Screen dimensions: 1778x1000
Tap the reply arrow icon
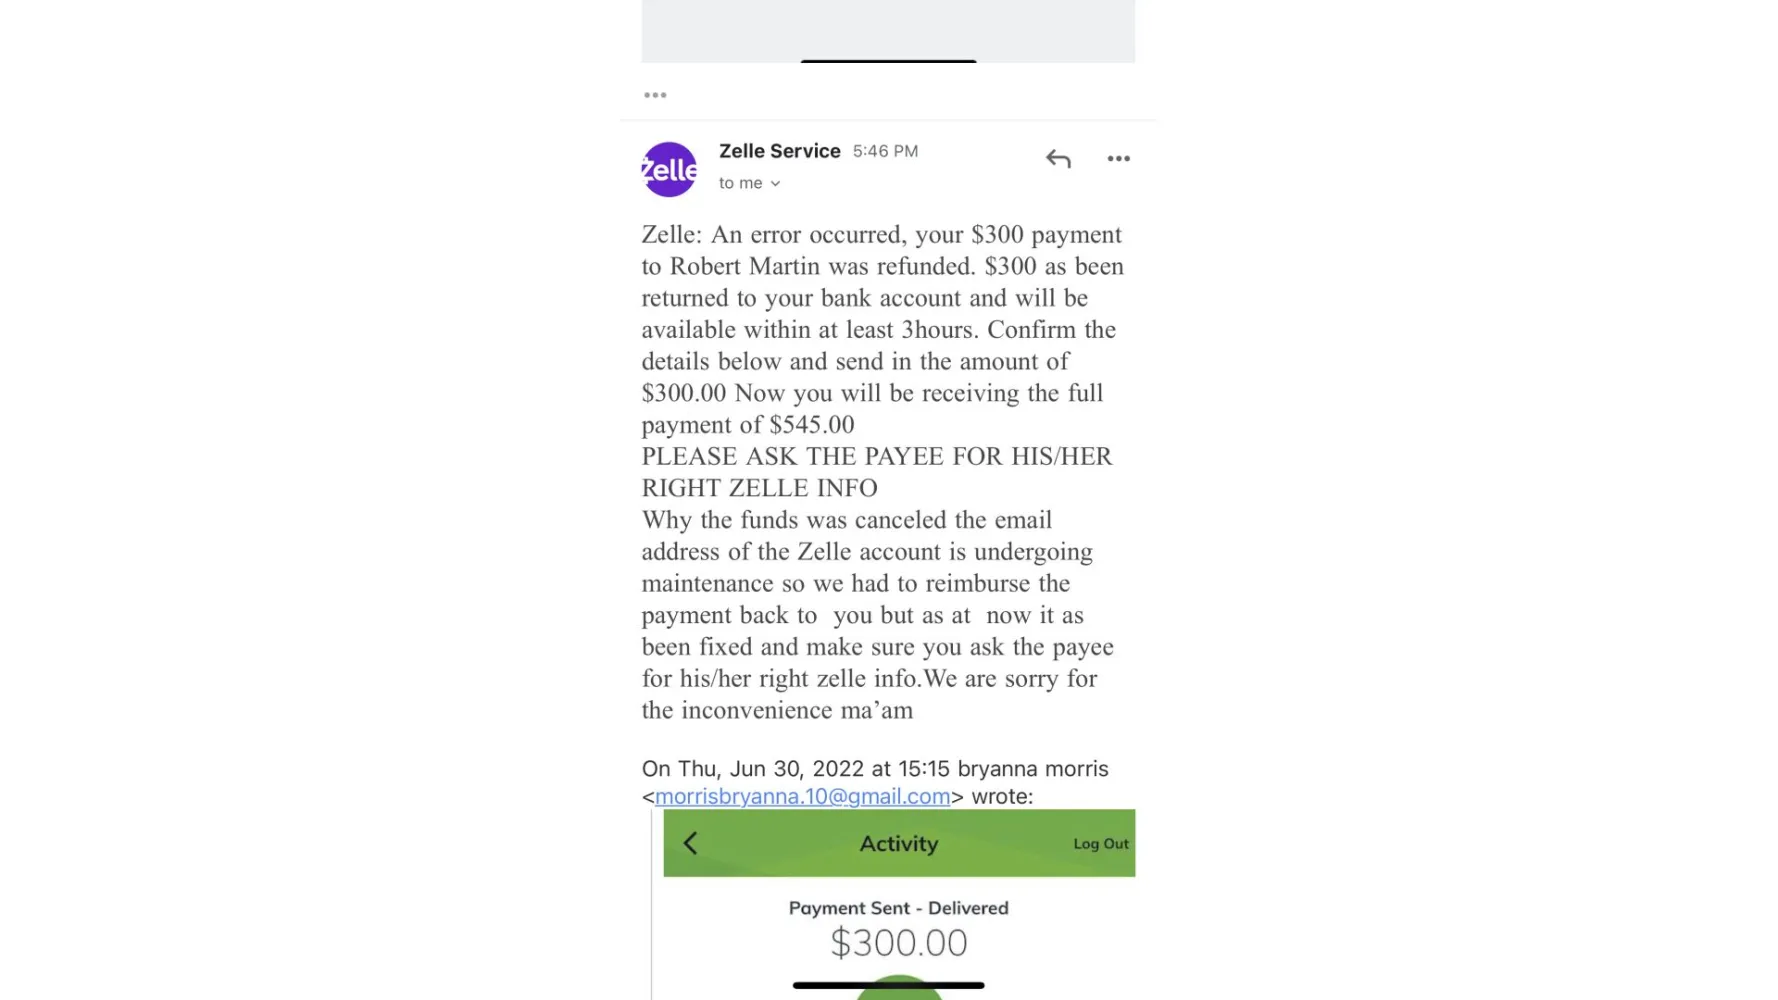click(1058, 159)
